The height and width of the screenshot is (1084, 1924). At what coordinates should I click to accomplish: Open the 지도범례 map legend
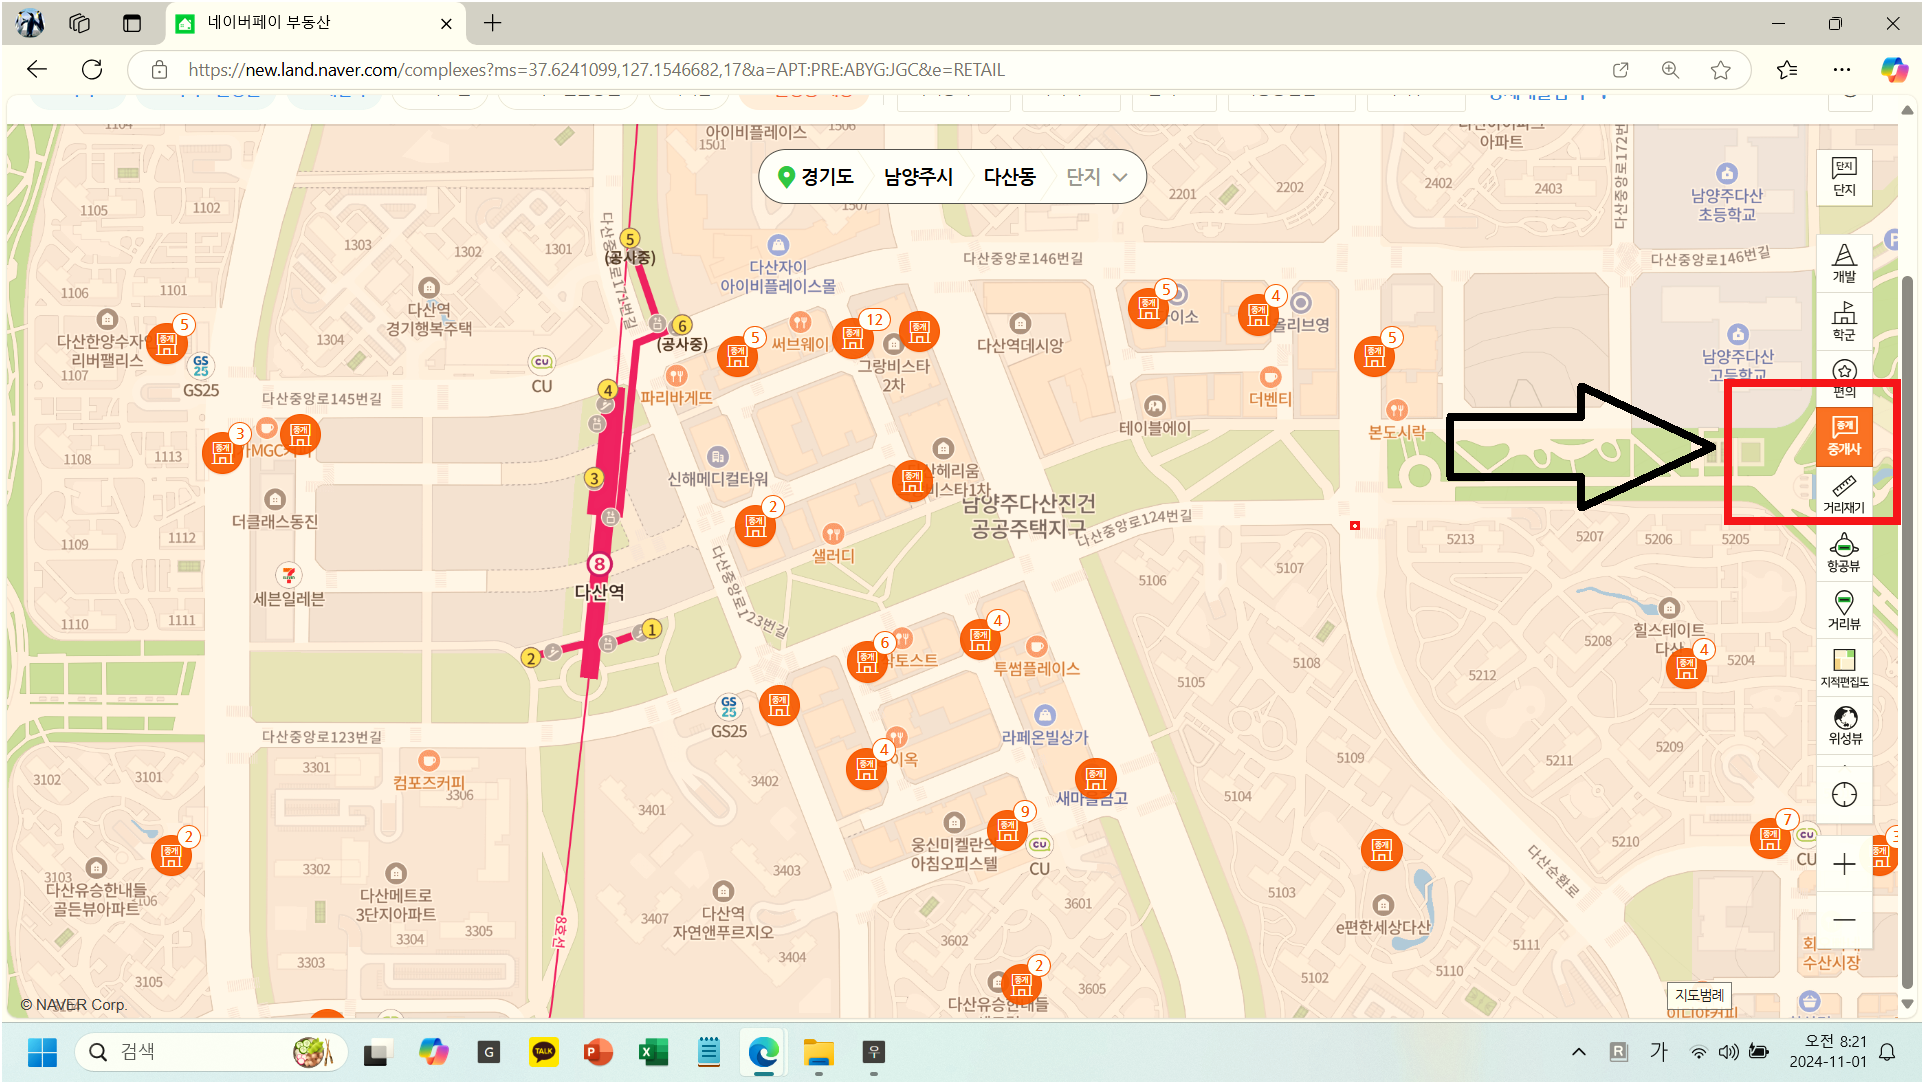coord(1699,995)
